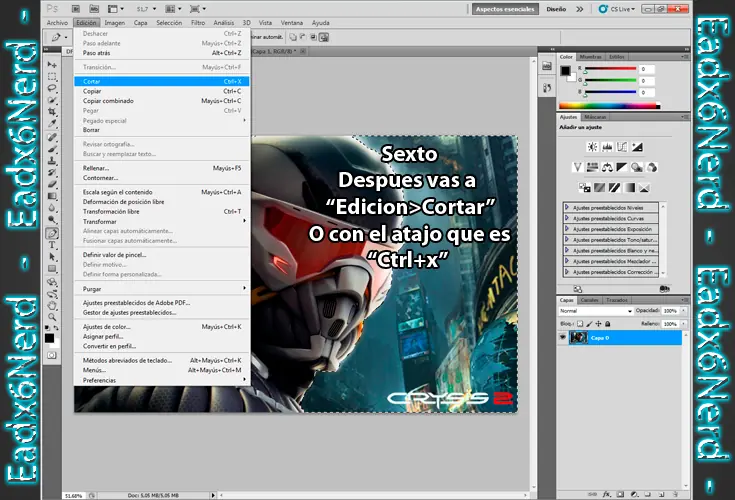Open the CS Live button
The image size is (735, 500).
click(x=616, y=9)
